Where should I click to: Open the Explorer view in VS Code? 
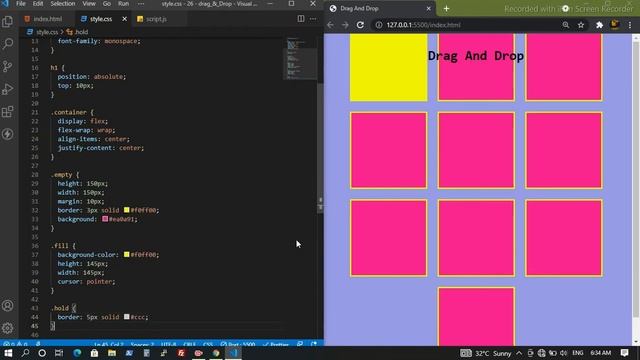click(7, 21)
